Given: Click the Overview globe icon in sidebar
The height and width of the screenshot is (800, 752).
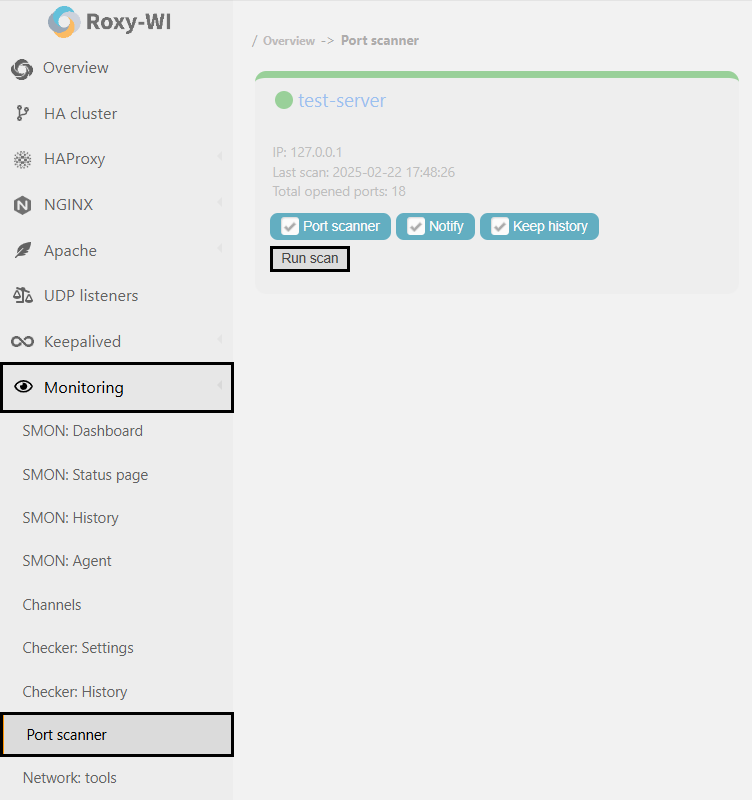Looking at the screenshot, I should point(22,68).
